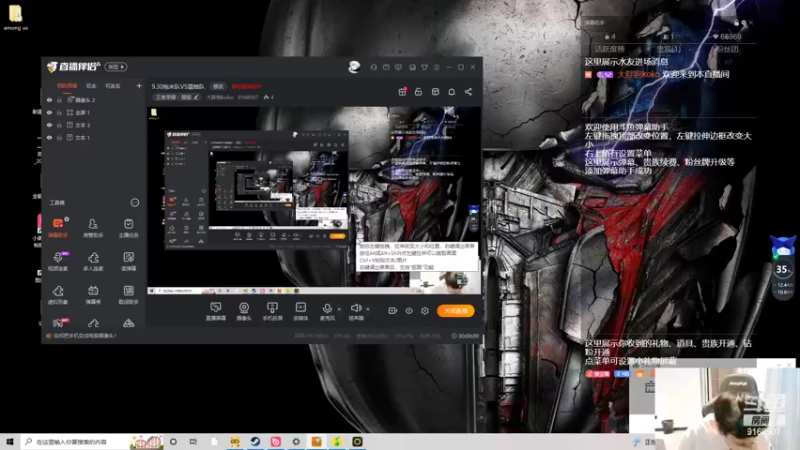Add 摄像头 camera source from bottom bar

[x=244, y=311]
